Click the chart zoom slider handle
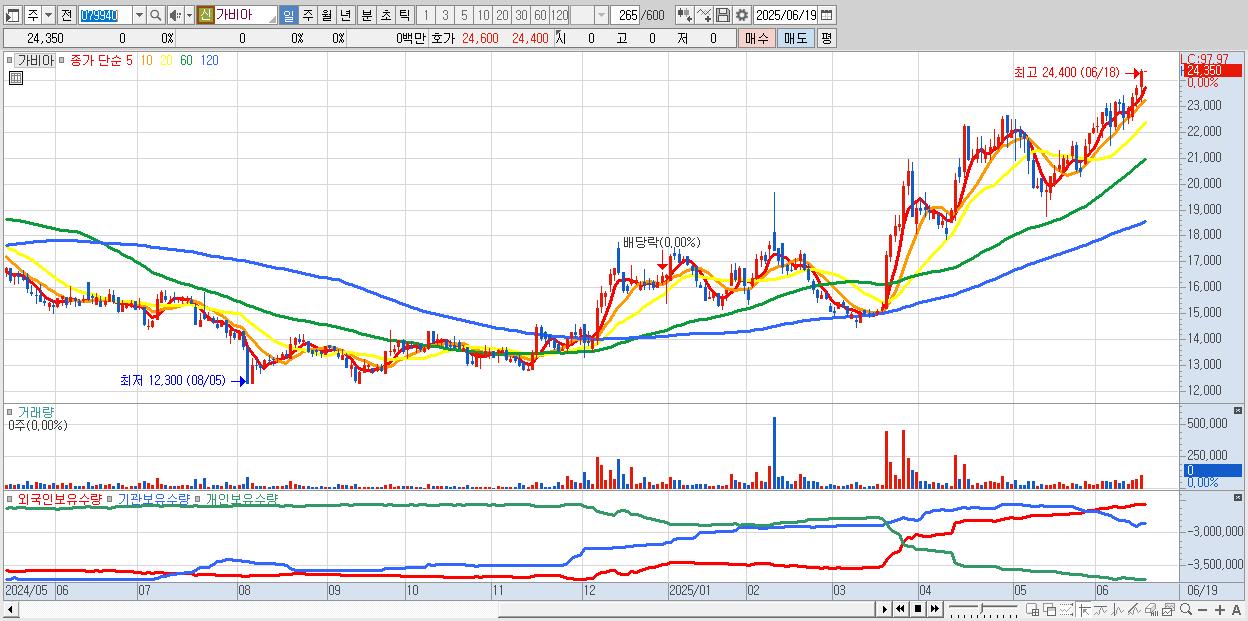 982,608
